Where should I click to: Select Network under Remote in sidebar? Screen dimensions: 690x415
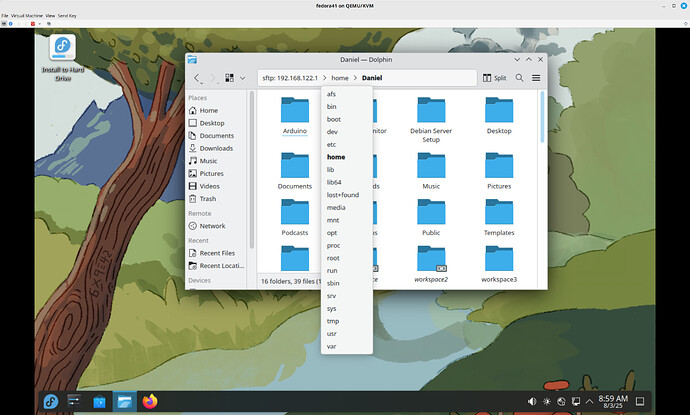coord(212,226)
